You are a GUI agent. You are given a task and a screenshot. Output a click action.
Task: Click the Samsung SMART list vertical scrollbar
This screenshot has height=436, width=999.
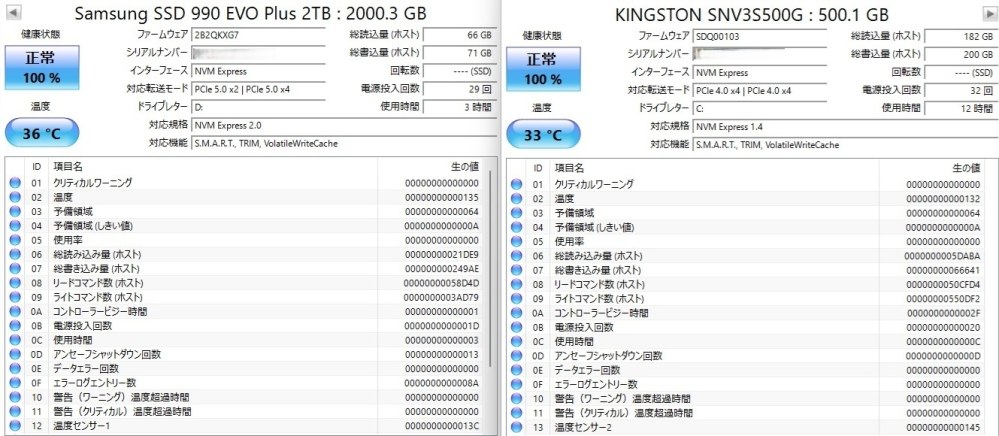click(x=490, y=268)
